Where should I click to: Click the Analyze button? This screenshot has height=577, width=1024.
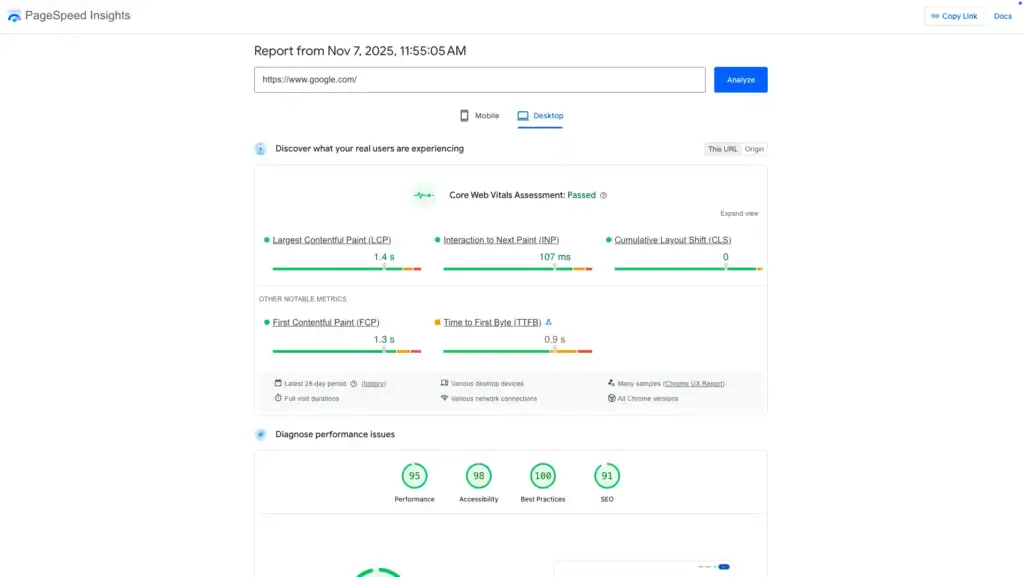click(x=740, y=79)
